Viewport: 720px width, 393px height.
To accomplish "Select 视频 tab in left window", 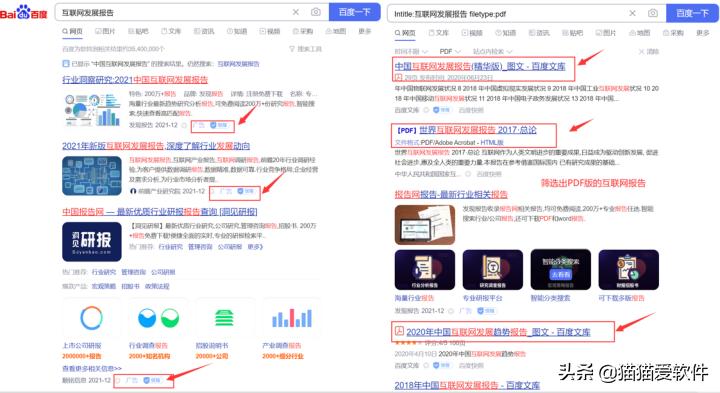I will [270, 31].
